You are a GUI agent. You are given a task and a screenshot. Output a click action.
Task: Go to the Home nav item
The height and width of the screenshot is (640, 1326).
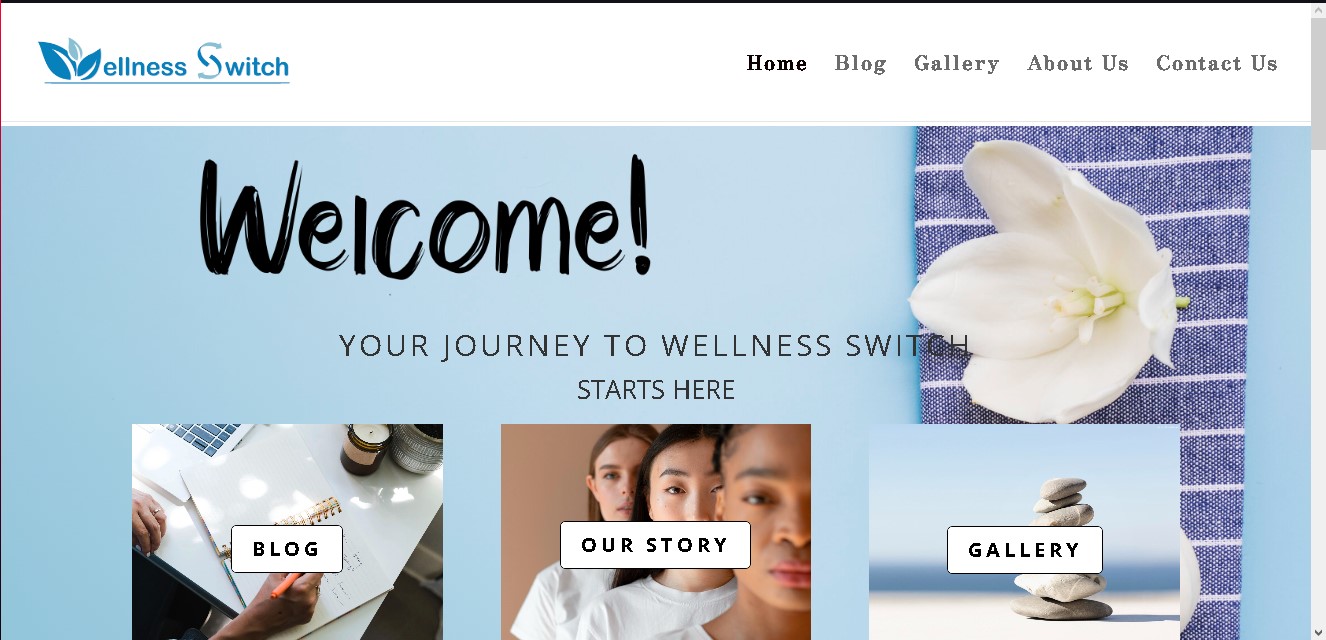pos(777,63)
